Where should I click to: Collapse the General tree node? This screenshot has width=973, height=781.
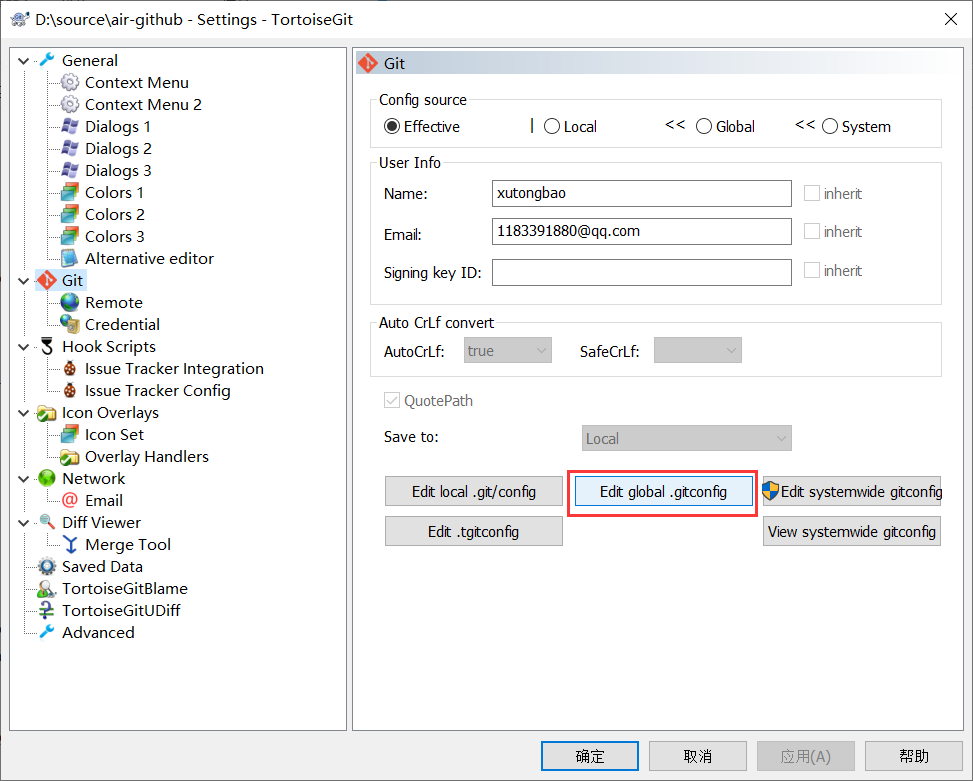(24, 61)
